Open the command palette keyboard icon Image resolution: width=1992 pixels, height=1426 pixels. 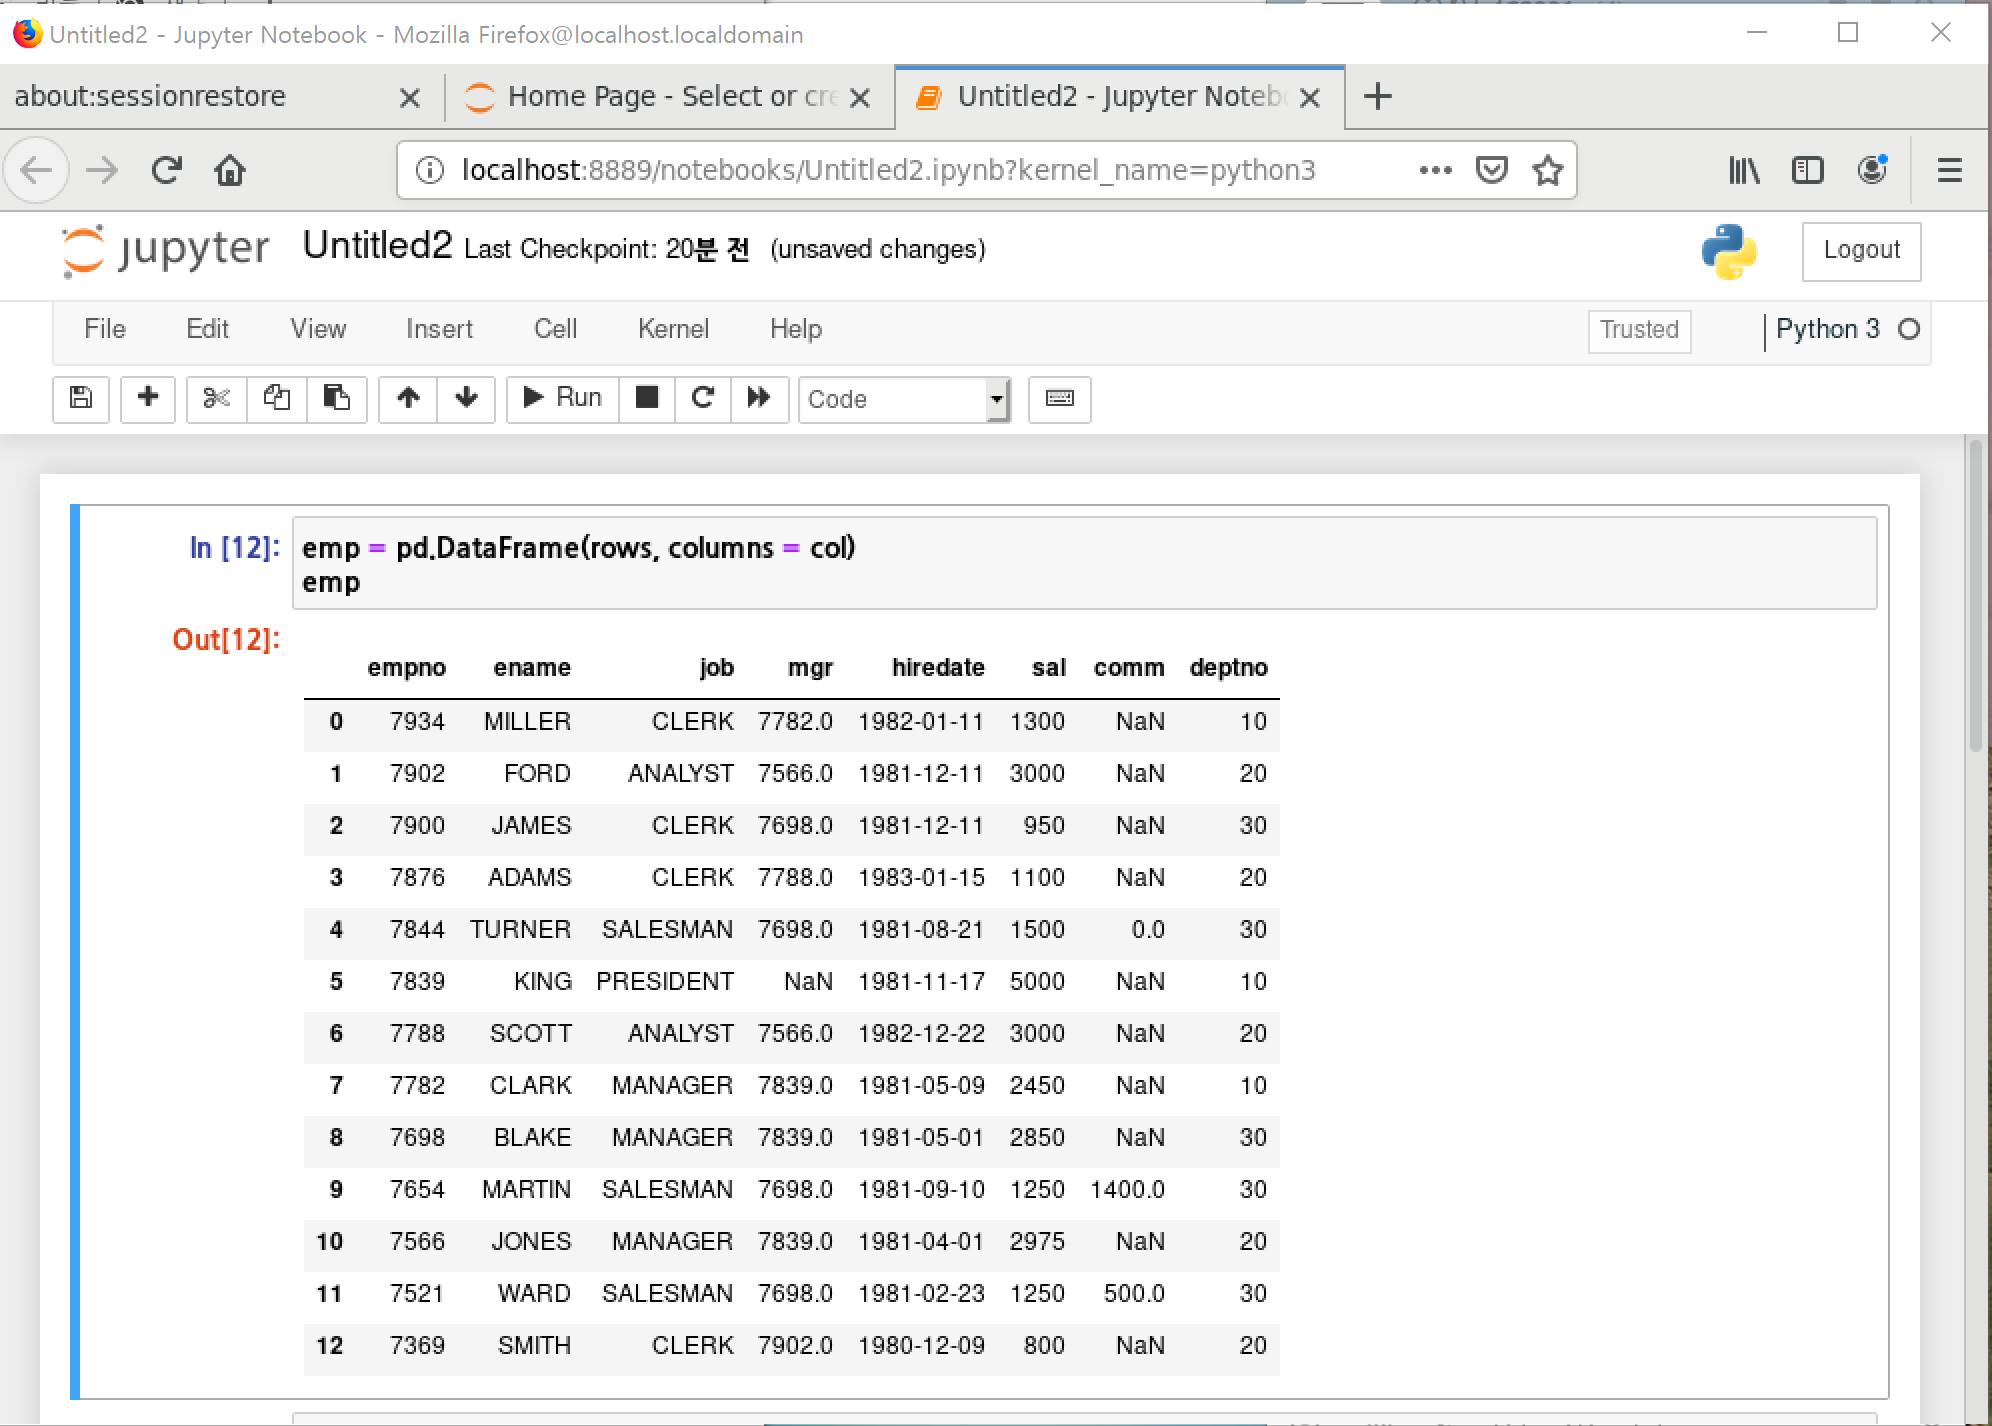point(1059,398)
